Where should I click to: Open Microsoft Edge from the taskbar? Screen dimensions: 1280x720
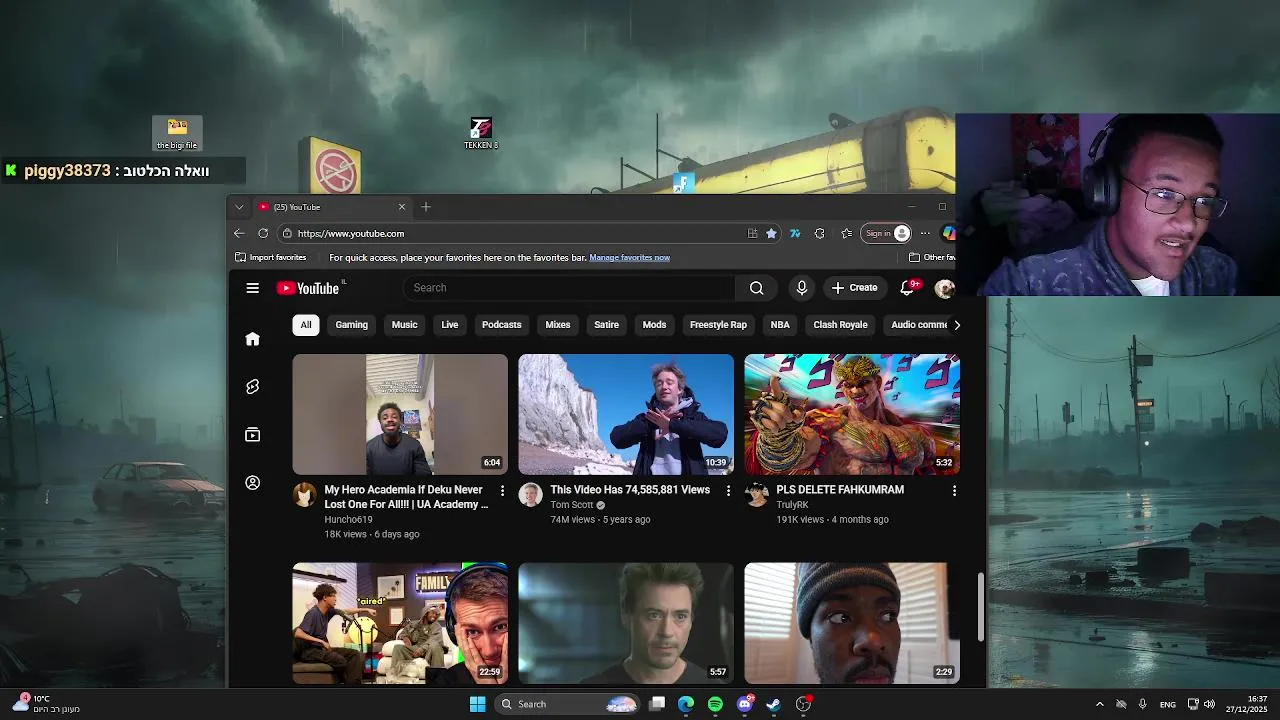pyautogui.click(x=686, y=704)
